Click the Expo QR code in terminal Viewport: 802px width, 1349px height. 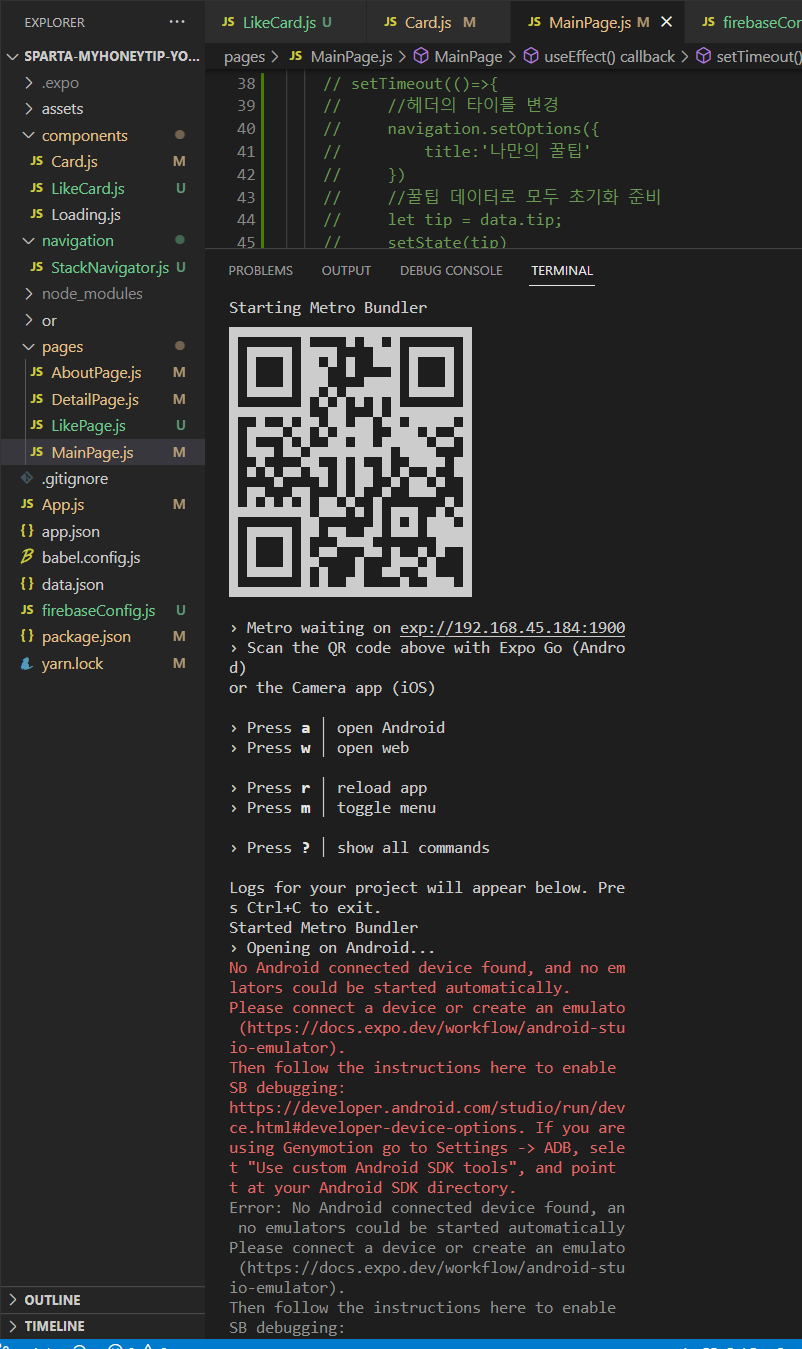click(350, 463)
